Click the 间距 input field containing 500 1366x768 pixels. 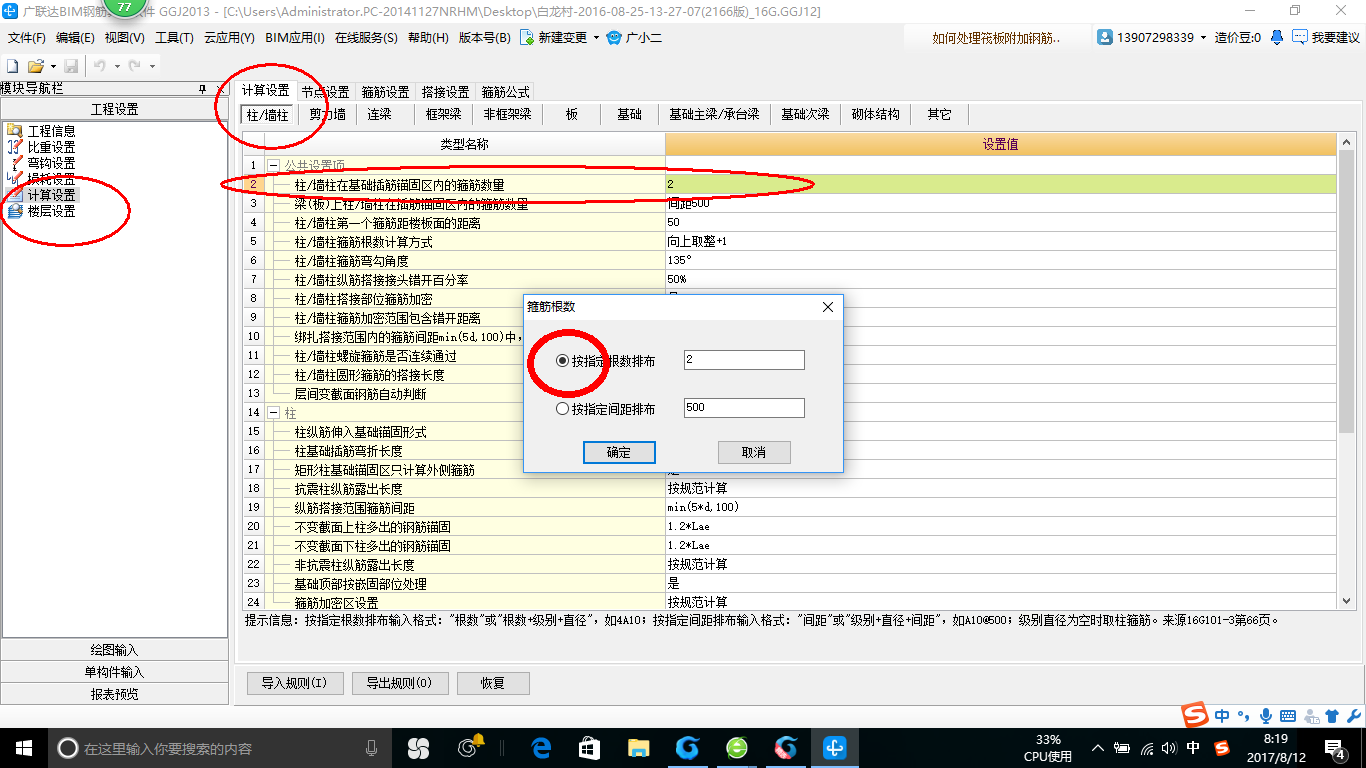(x=744, y=408)
